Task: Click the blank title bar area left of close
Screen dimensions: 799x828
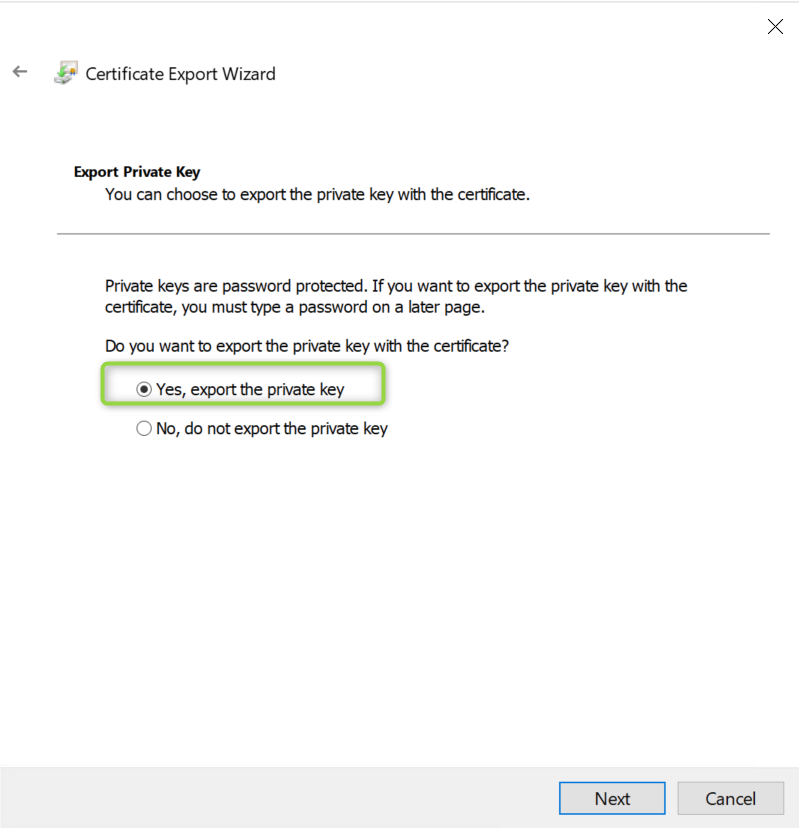Action: click(400, 27)
